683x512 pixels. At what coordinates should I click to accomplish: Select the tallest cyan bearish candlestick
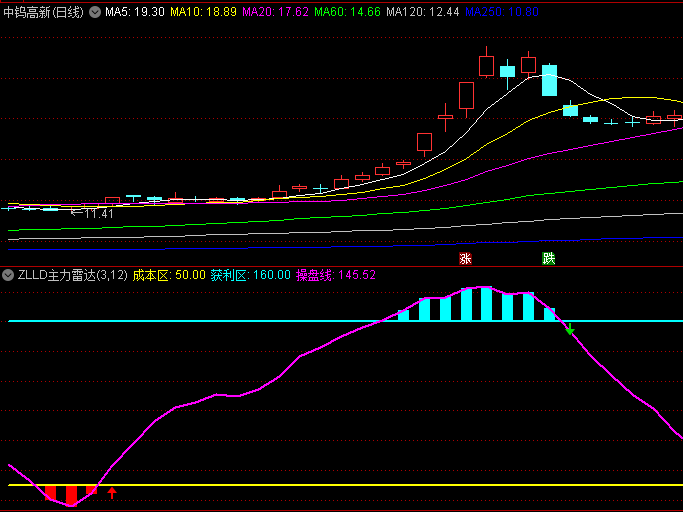549,80
